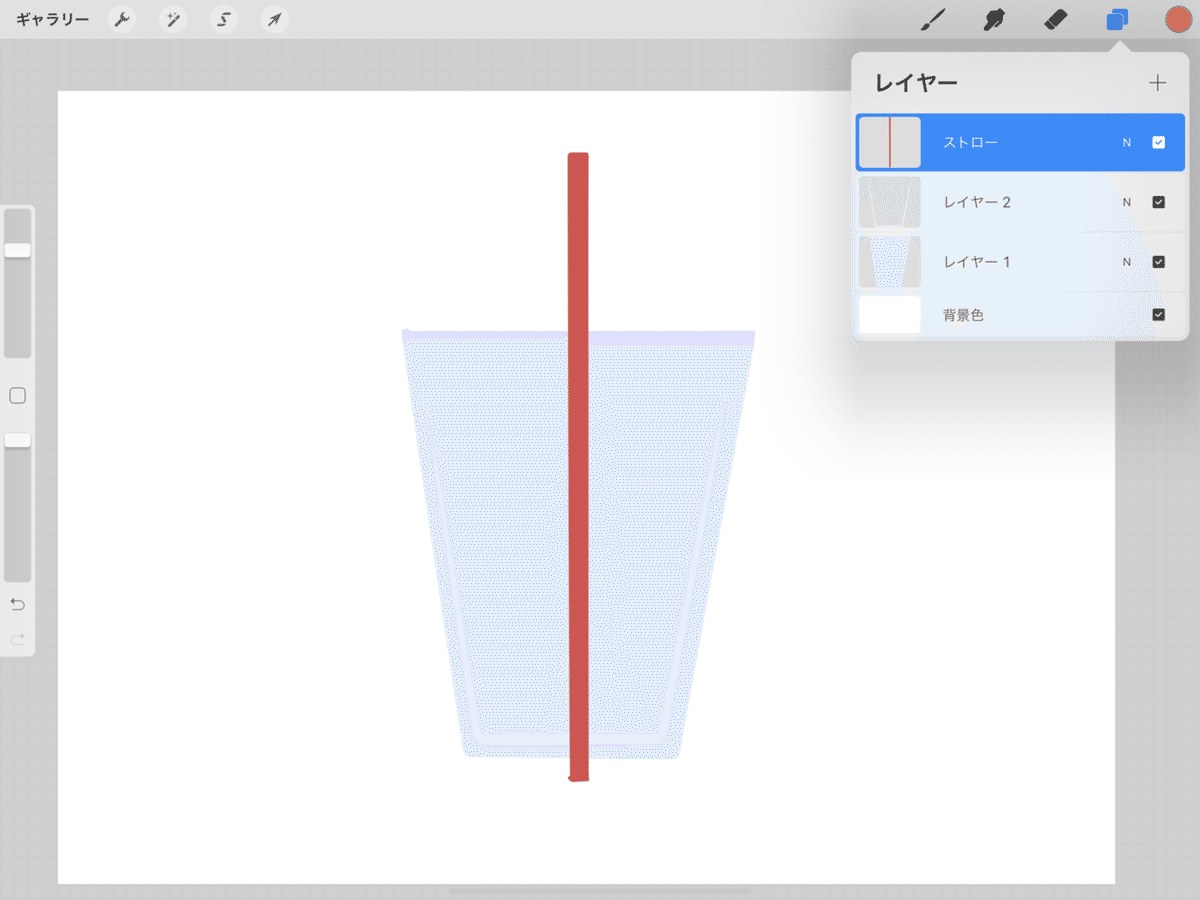This screenshot has height=900, width=1200.
Task: Activate the Transform arrow tool
Action: 273,19
